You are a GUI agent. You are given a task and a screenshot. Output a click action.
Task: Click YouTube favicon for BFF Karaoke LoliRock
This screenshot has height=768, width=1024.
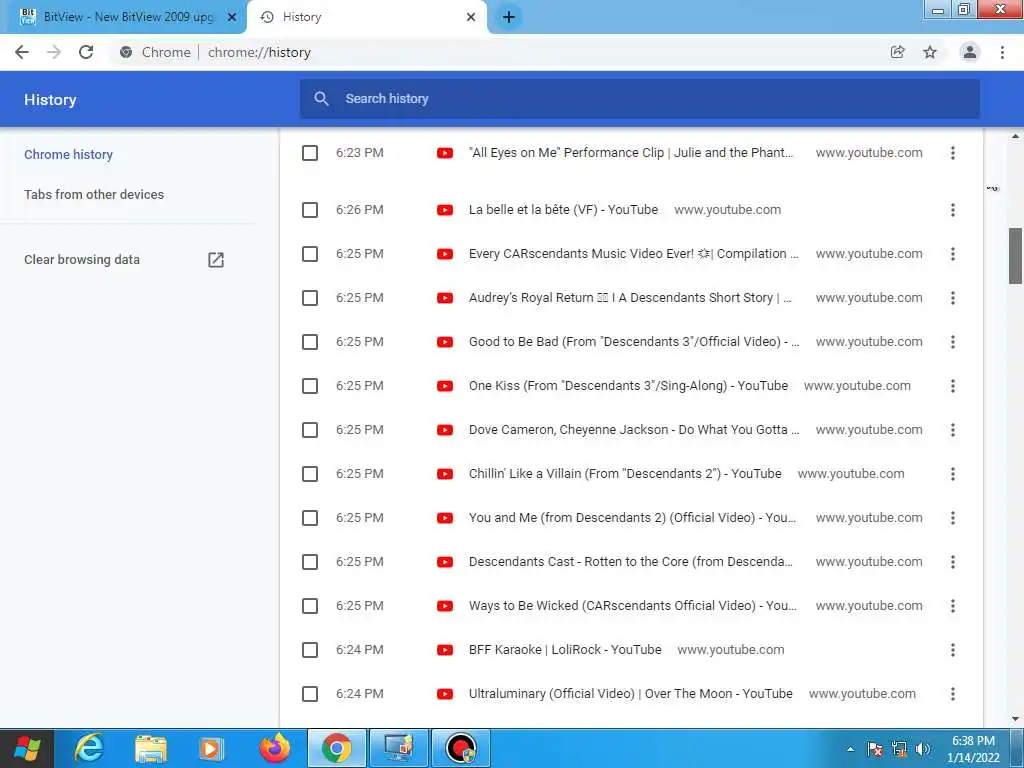(x=445, y=650)
